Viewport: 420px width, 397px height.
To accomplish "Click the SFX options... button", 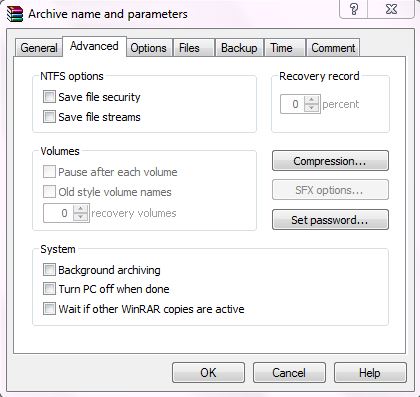I will click(x=330, y=190).
